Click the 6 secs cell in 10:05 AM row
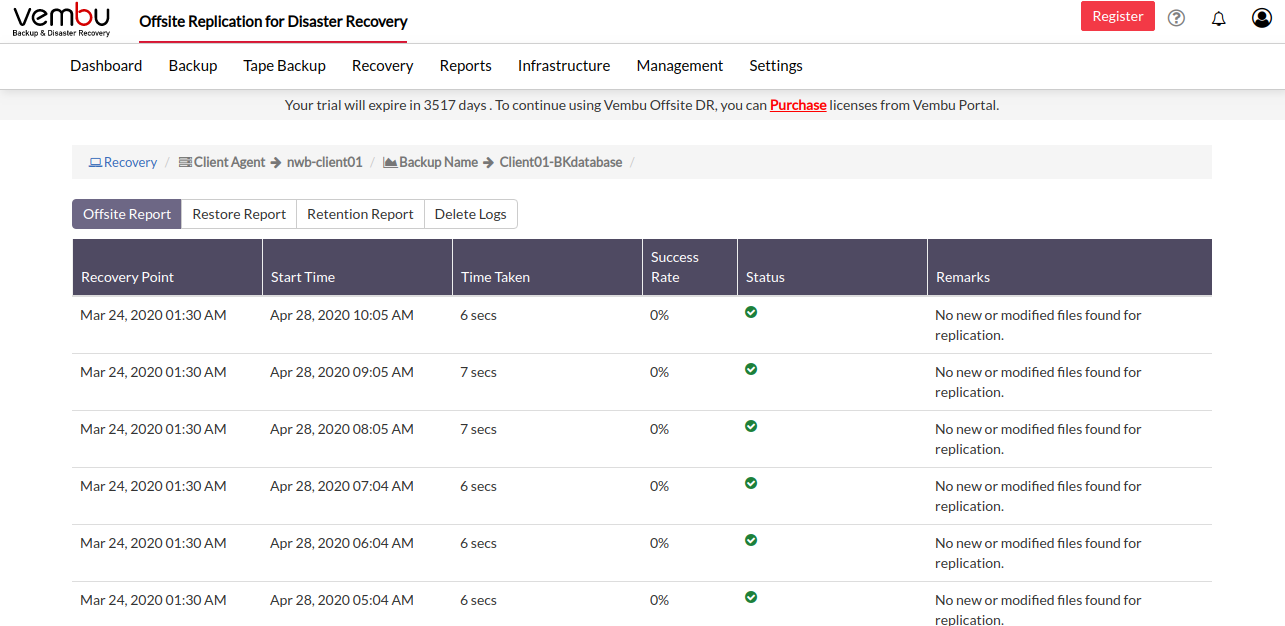Image resolution: width=1285 pixels, height=626 pixels. click(x=478, y=315)
